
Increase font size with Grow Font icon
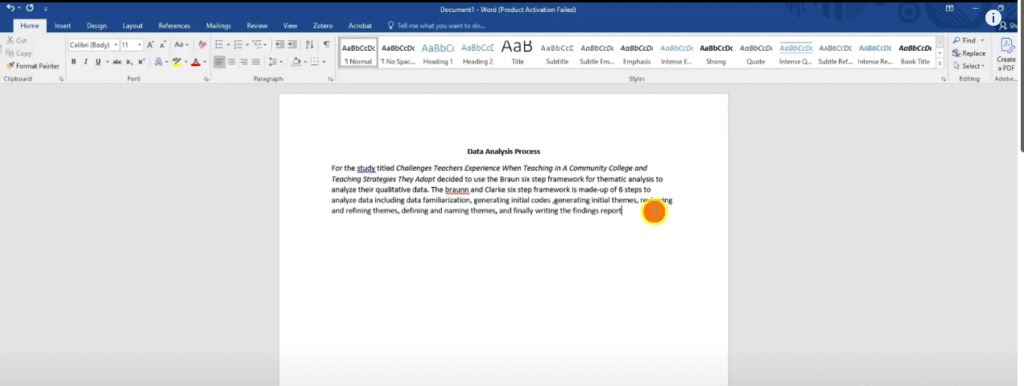pyautogui.click(x=150, y=45)
